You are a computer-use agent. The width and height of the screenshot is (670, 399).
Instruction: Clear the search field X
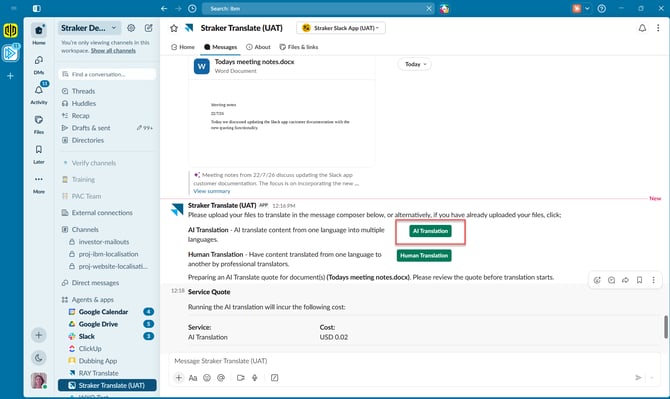click(x=429, y=9)
